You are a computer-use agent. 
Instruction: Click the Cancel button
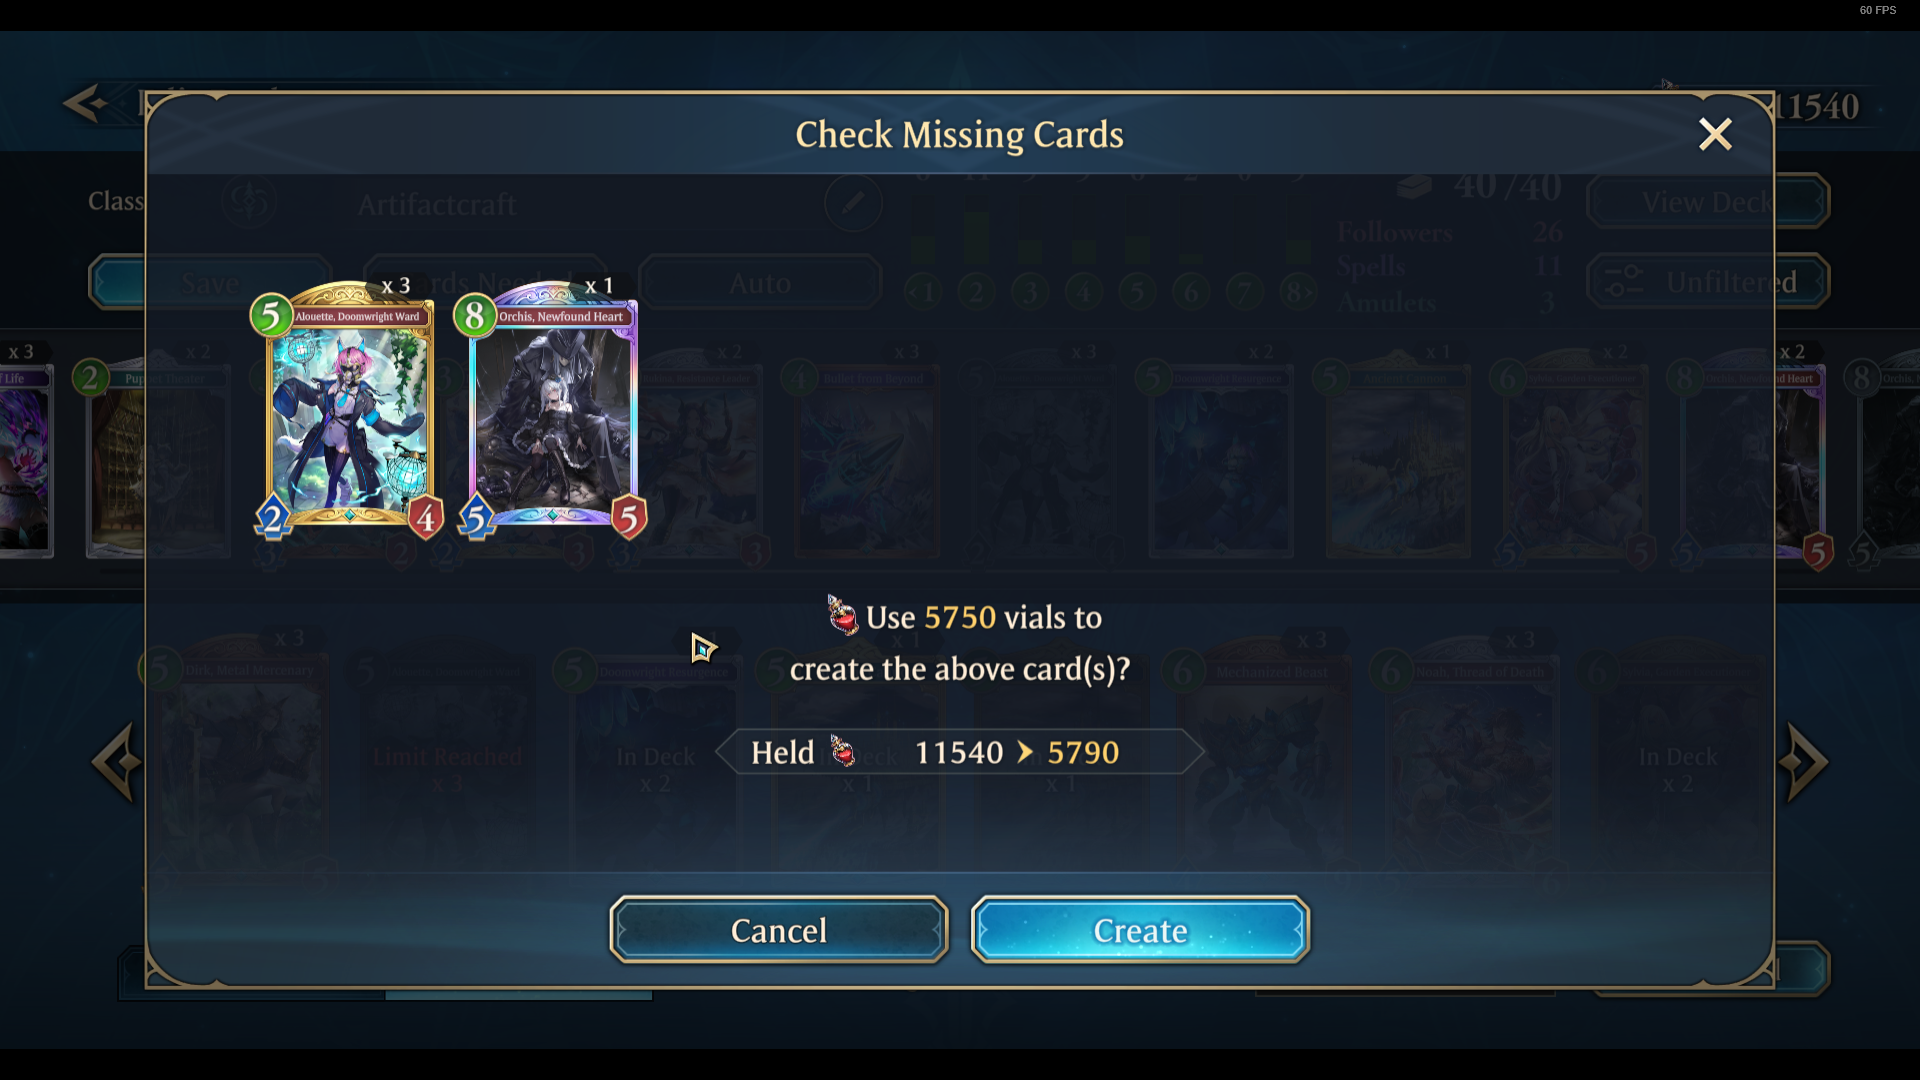coord(779,930)
